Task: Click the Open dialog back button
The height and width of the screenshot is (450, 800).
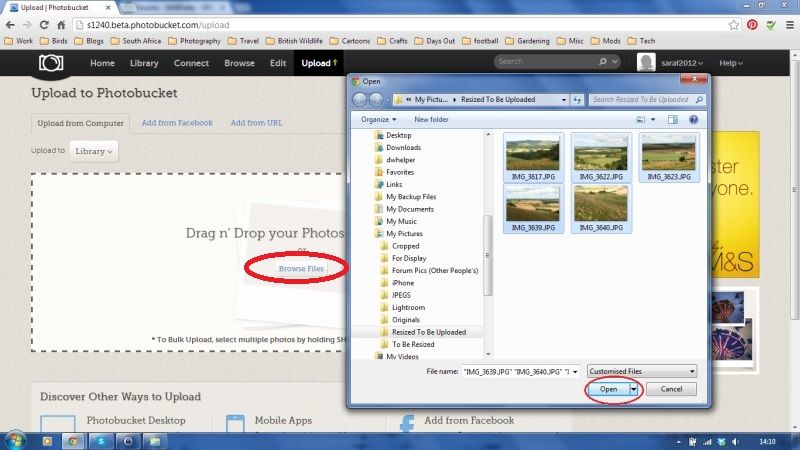Action: click(x=359, y=99)
